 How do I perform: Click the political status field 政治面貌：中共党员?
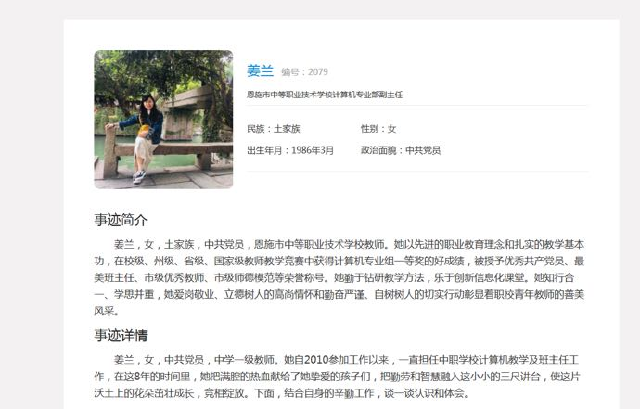[x=401, y=150]
